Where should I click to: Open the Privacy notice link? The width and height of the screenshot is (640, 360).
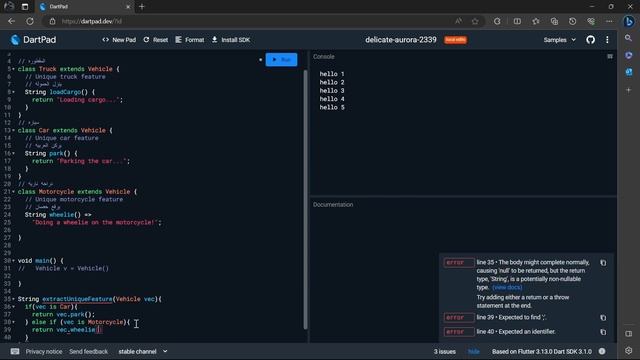click(44, 351)
